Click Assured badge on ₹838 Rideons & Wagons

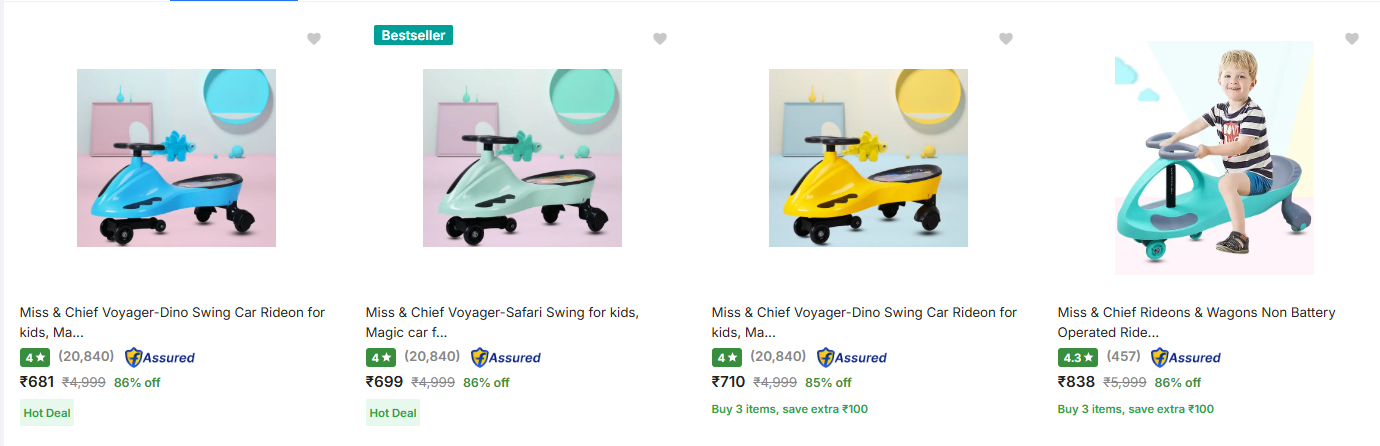coord(1186,357)
